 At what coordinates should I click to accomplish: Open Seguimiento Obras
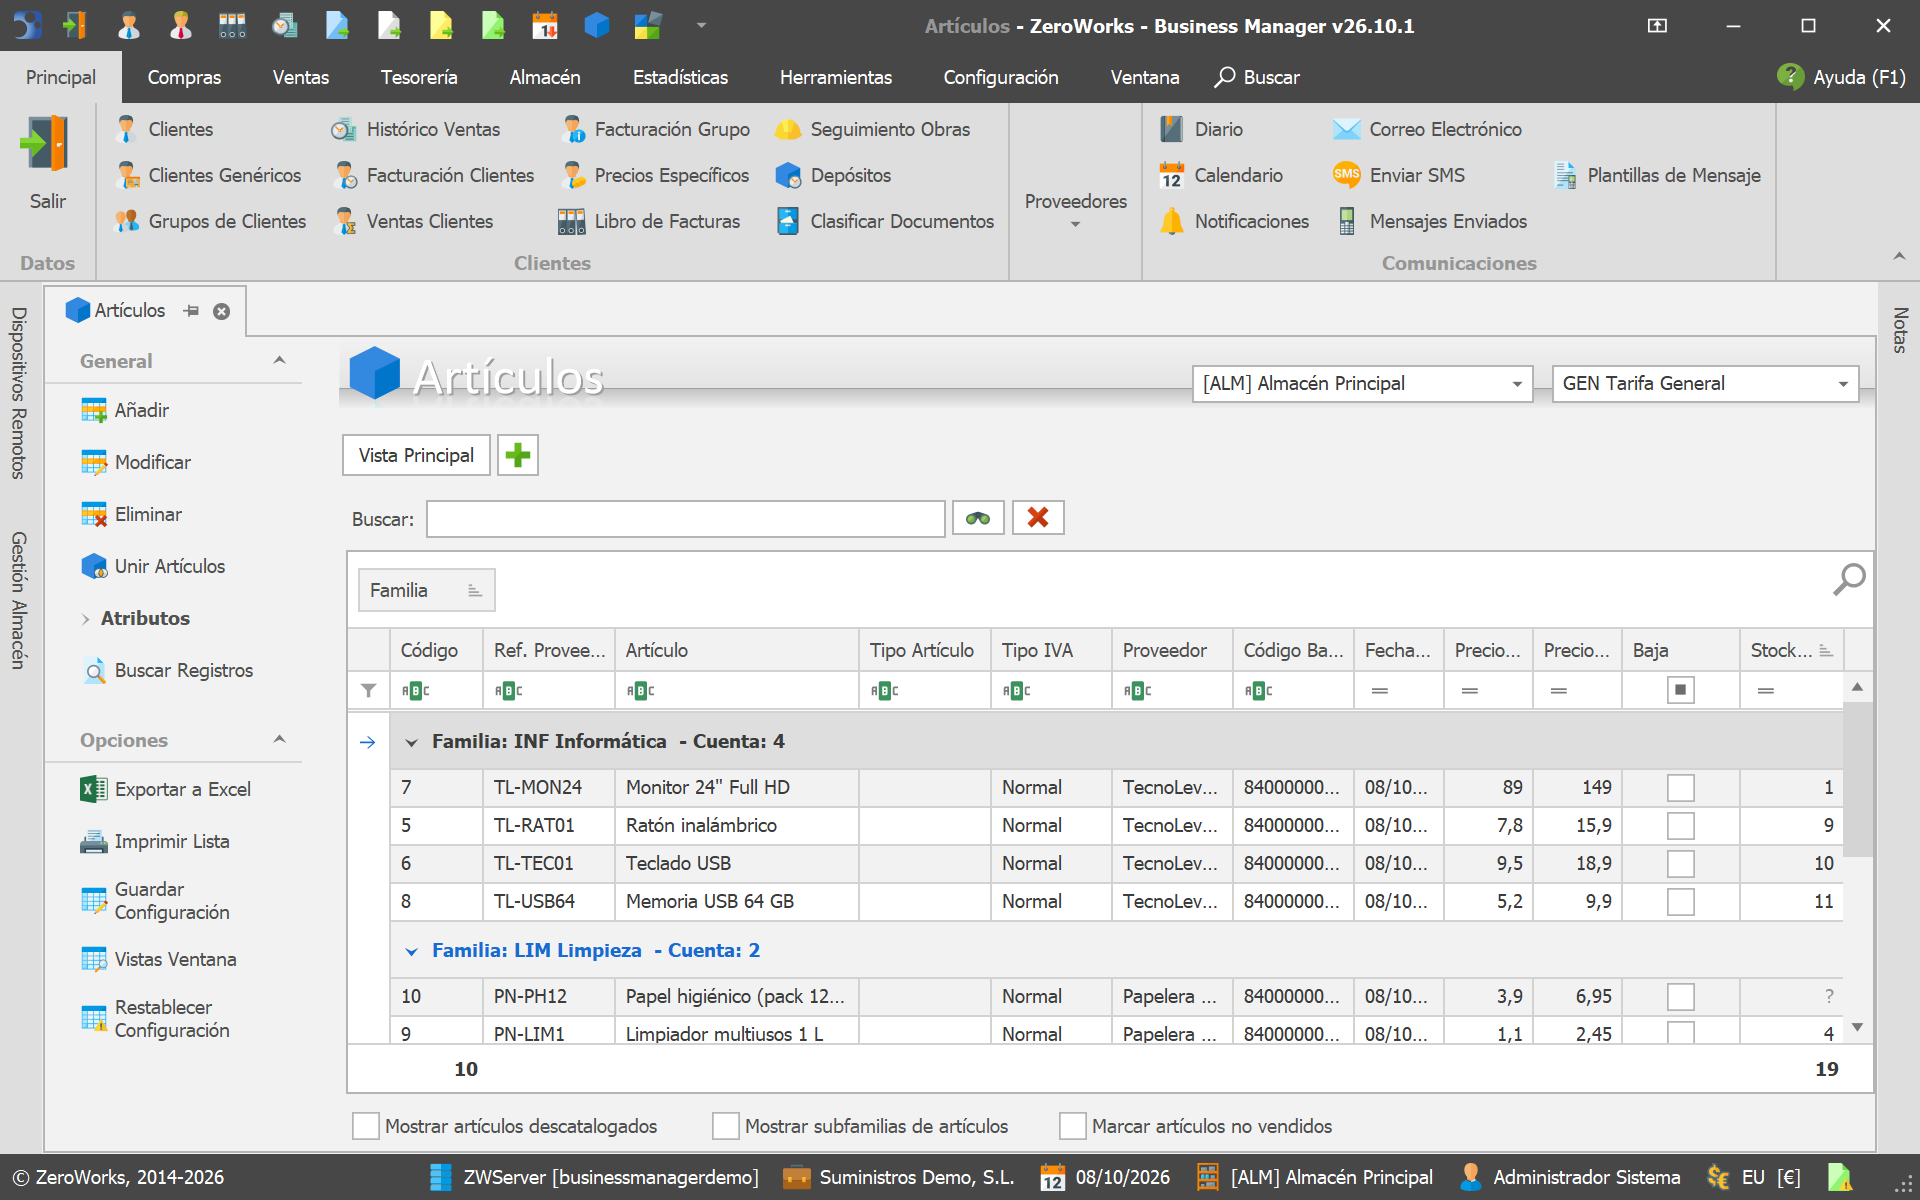(872, 129)
